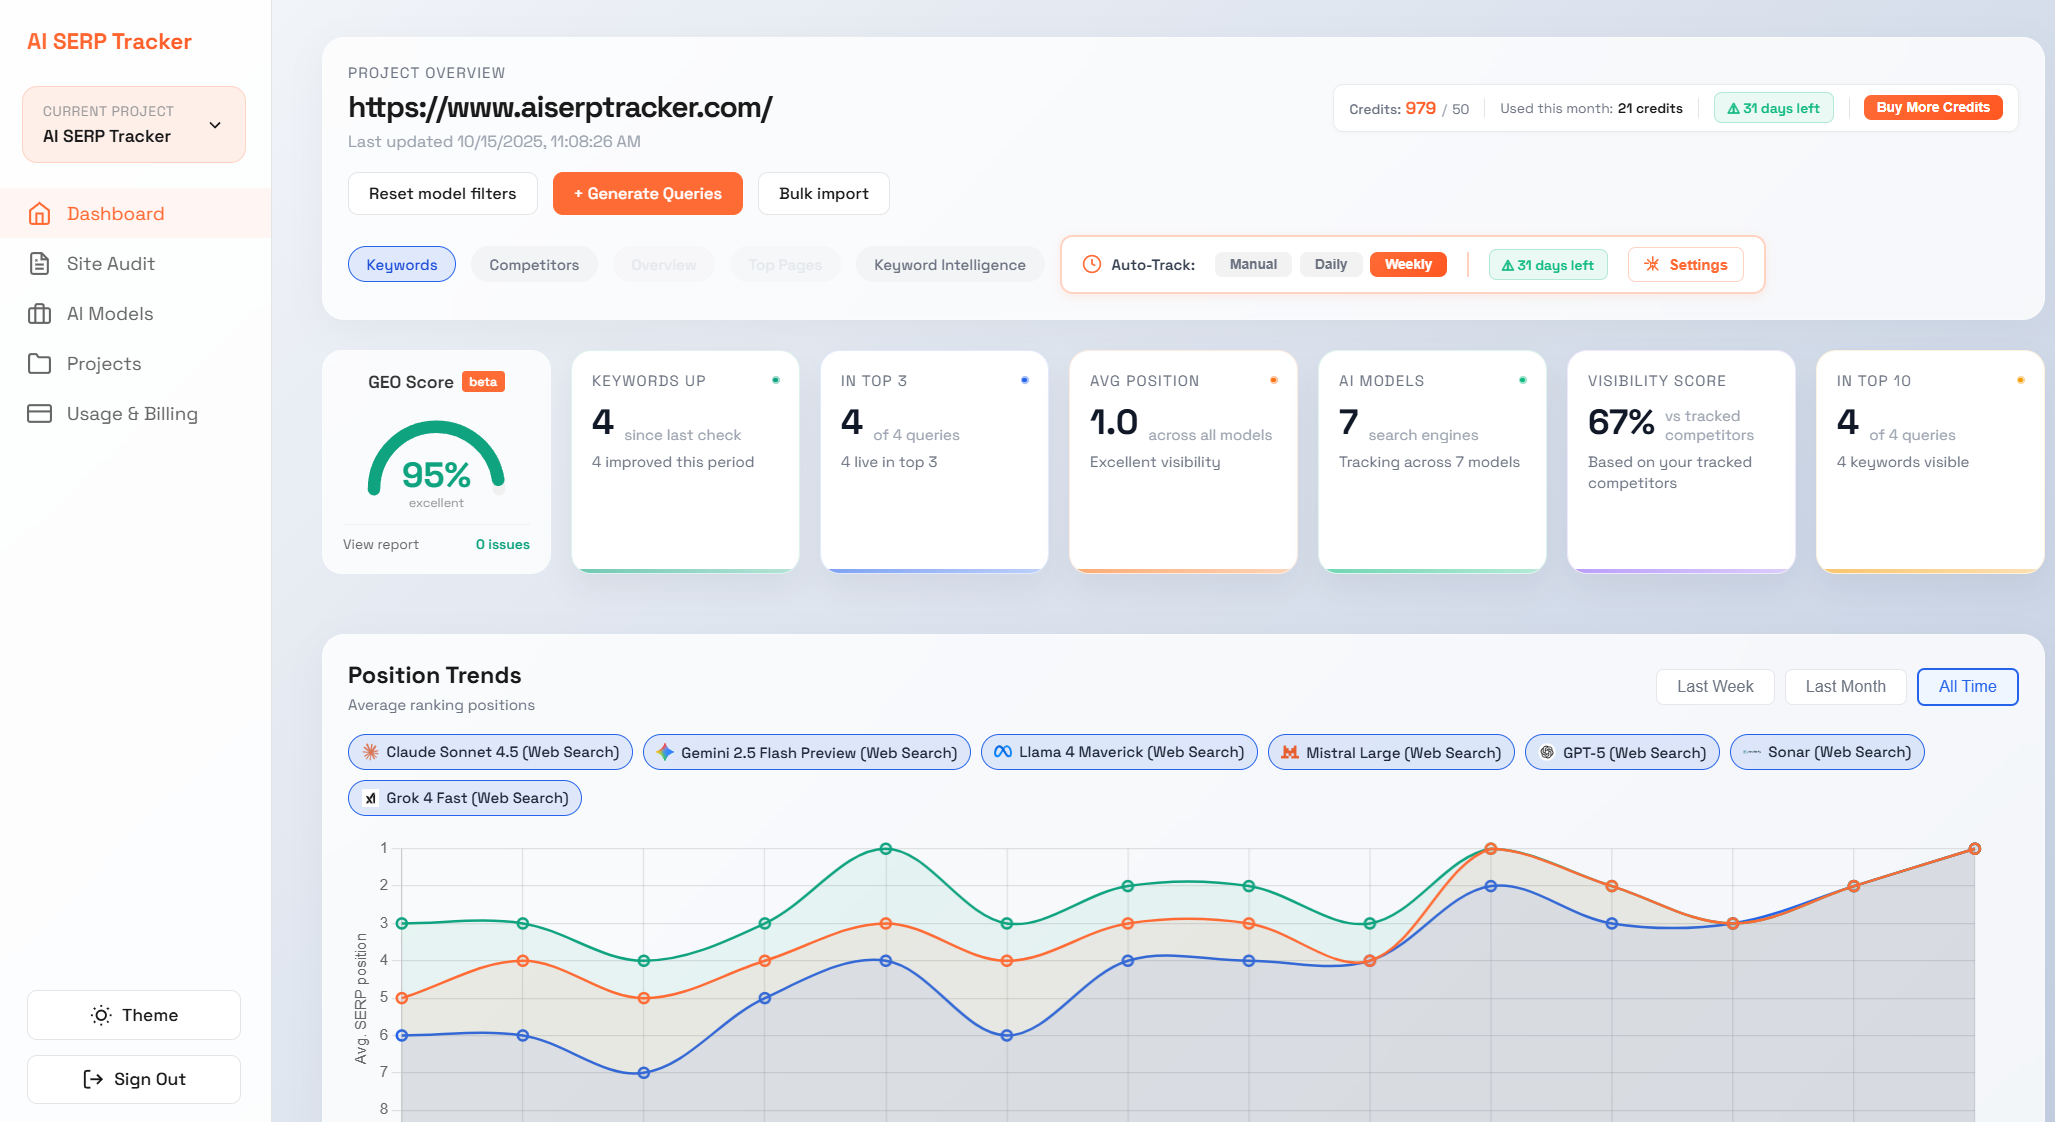The height and width of the screenshot is (1122, 2055).
Task: Open Auto-Track Settings
Action: tap(1685, 264)
